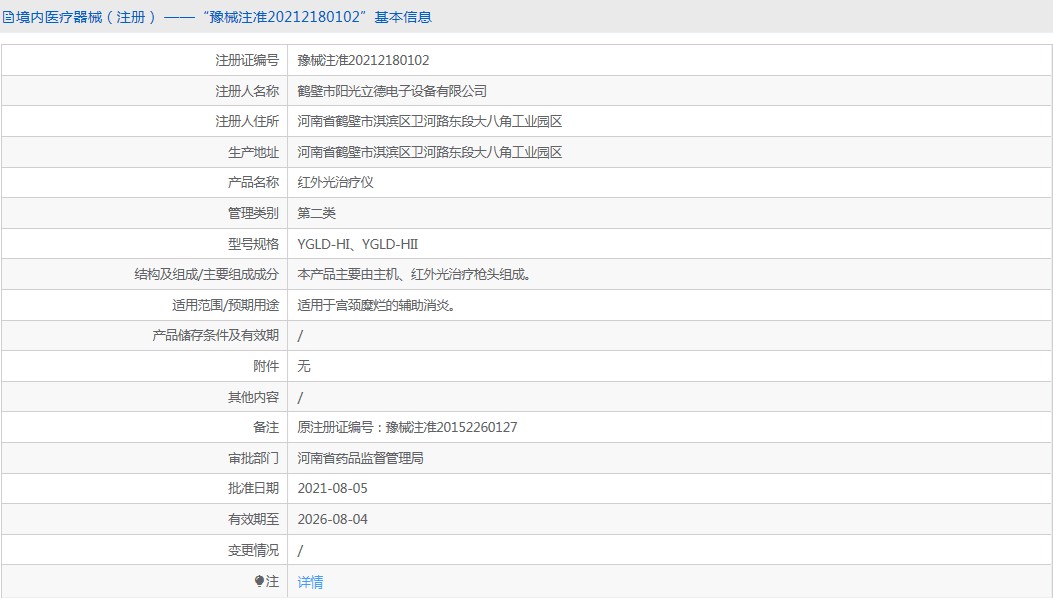Viewport: 1053px width, 600px height.
Task: Click the 注册人住所 row label
Action: pyautogui.click(x=246, y=122)
